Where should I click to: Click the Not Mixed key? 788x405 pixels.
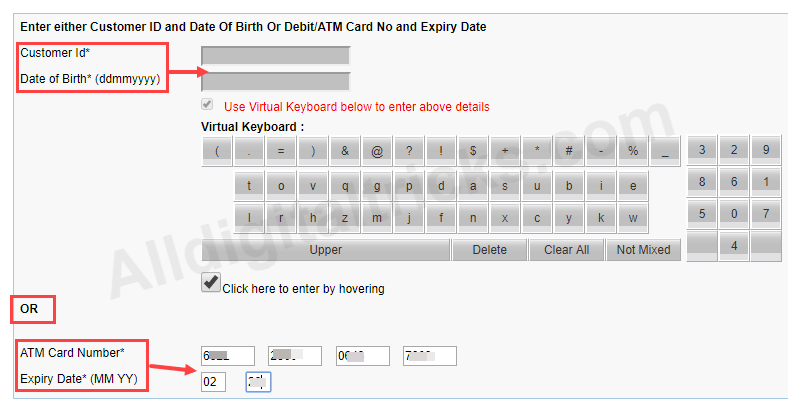click(x=643, y=250)
